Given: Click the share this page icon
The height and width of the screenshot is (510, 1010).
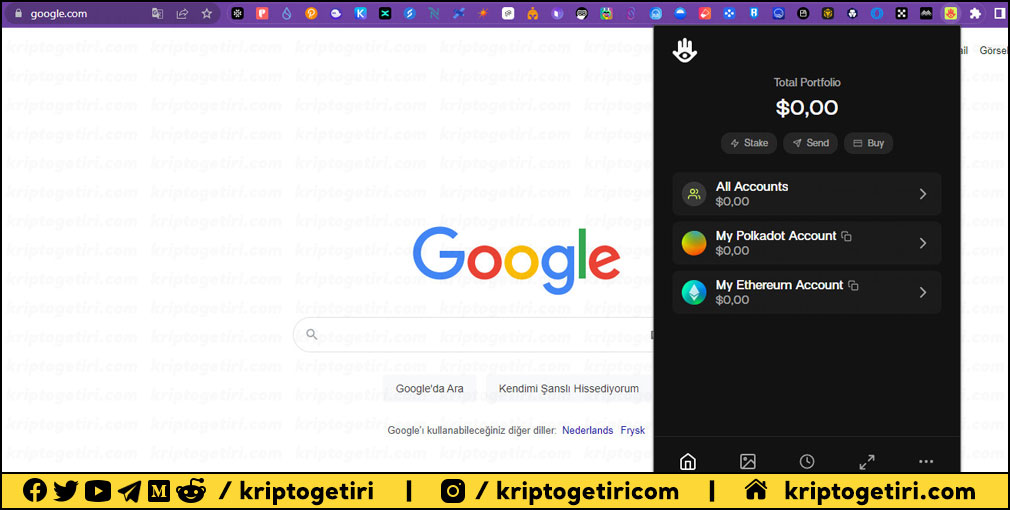Looking at the screenshot, I should click(182, 13).
